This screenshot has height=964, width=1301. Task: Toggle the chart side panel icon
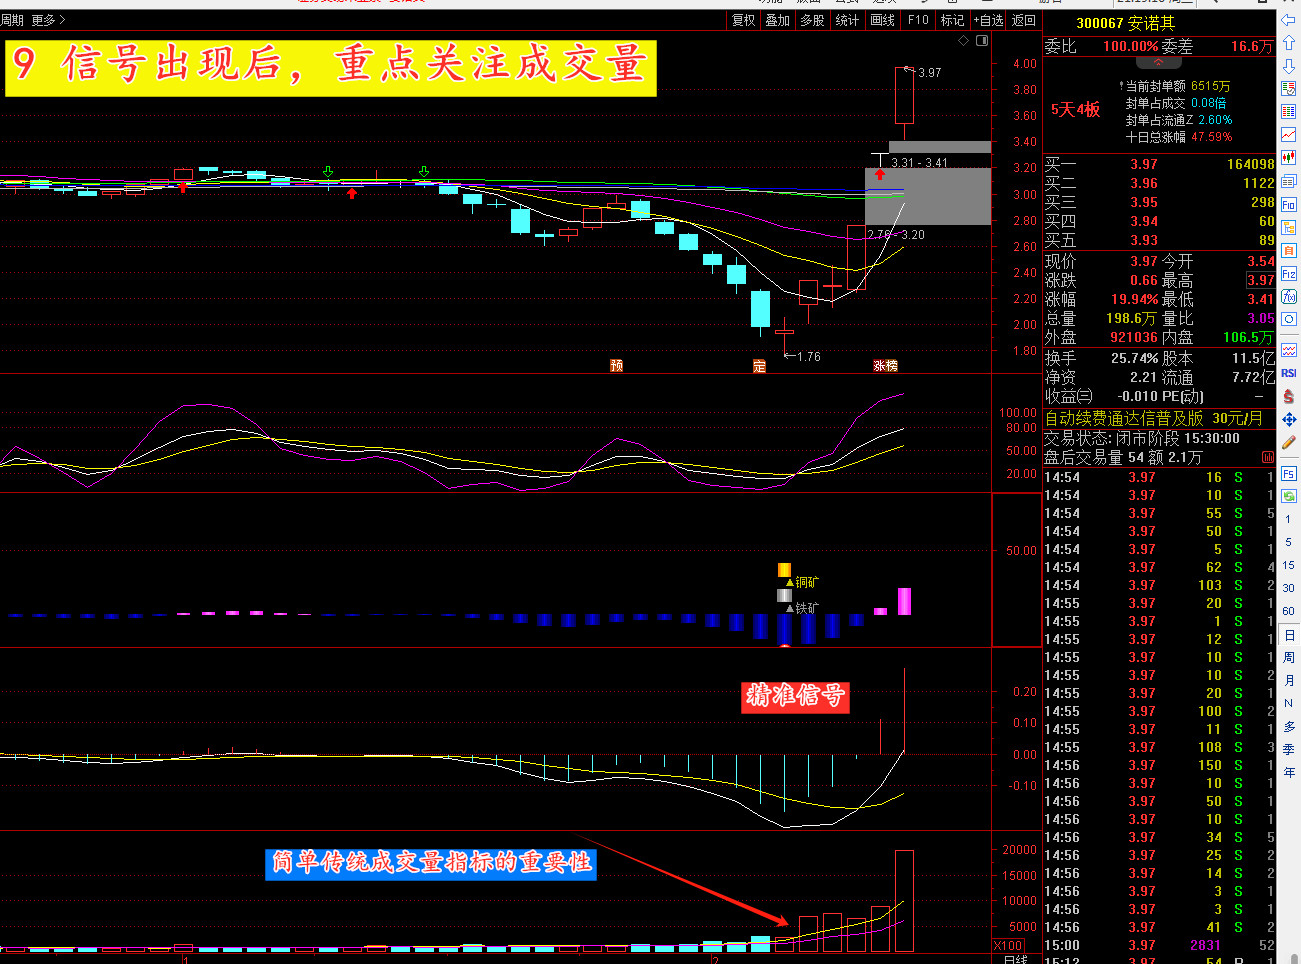(x=982, y=41)
